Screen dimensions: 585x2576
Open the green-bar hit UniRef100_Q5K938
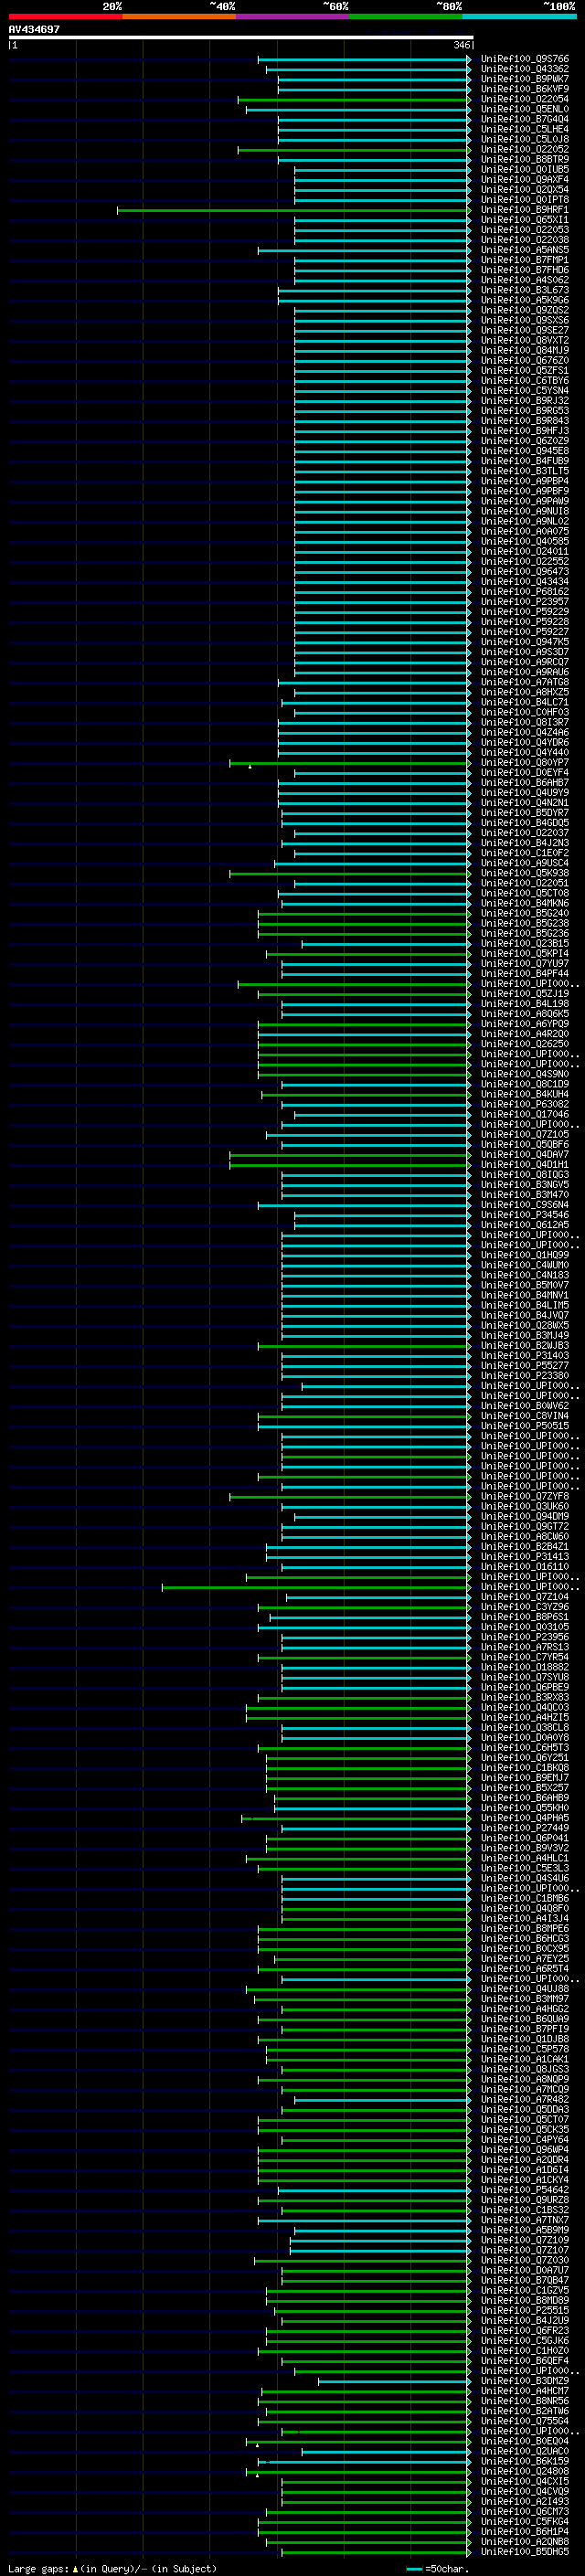(x=525, y=873)
